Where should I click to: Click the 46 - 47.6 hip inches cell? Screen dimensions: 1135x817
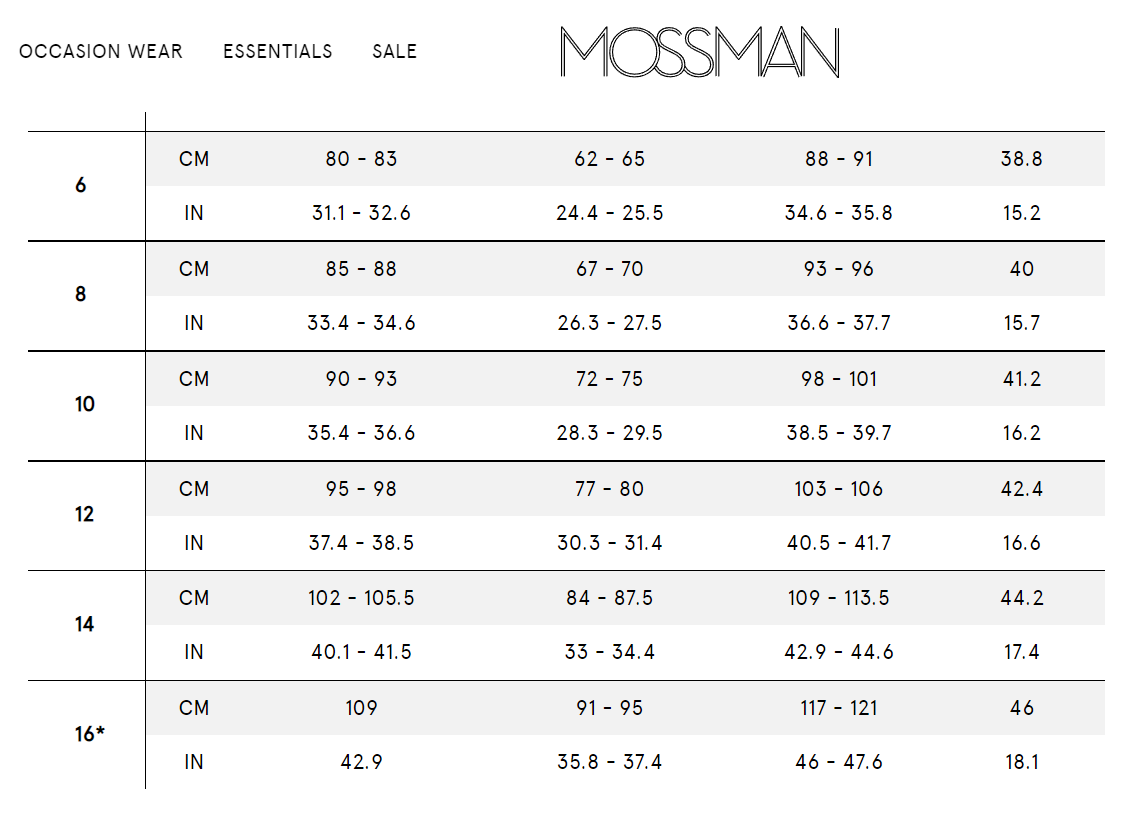[x=838, y=762]
